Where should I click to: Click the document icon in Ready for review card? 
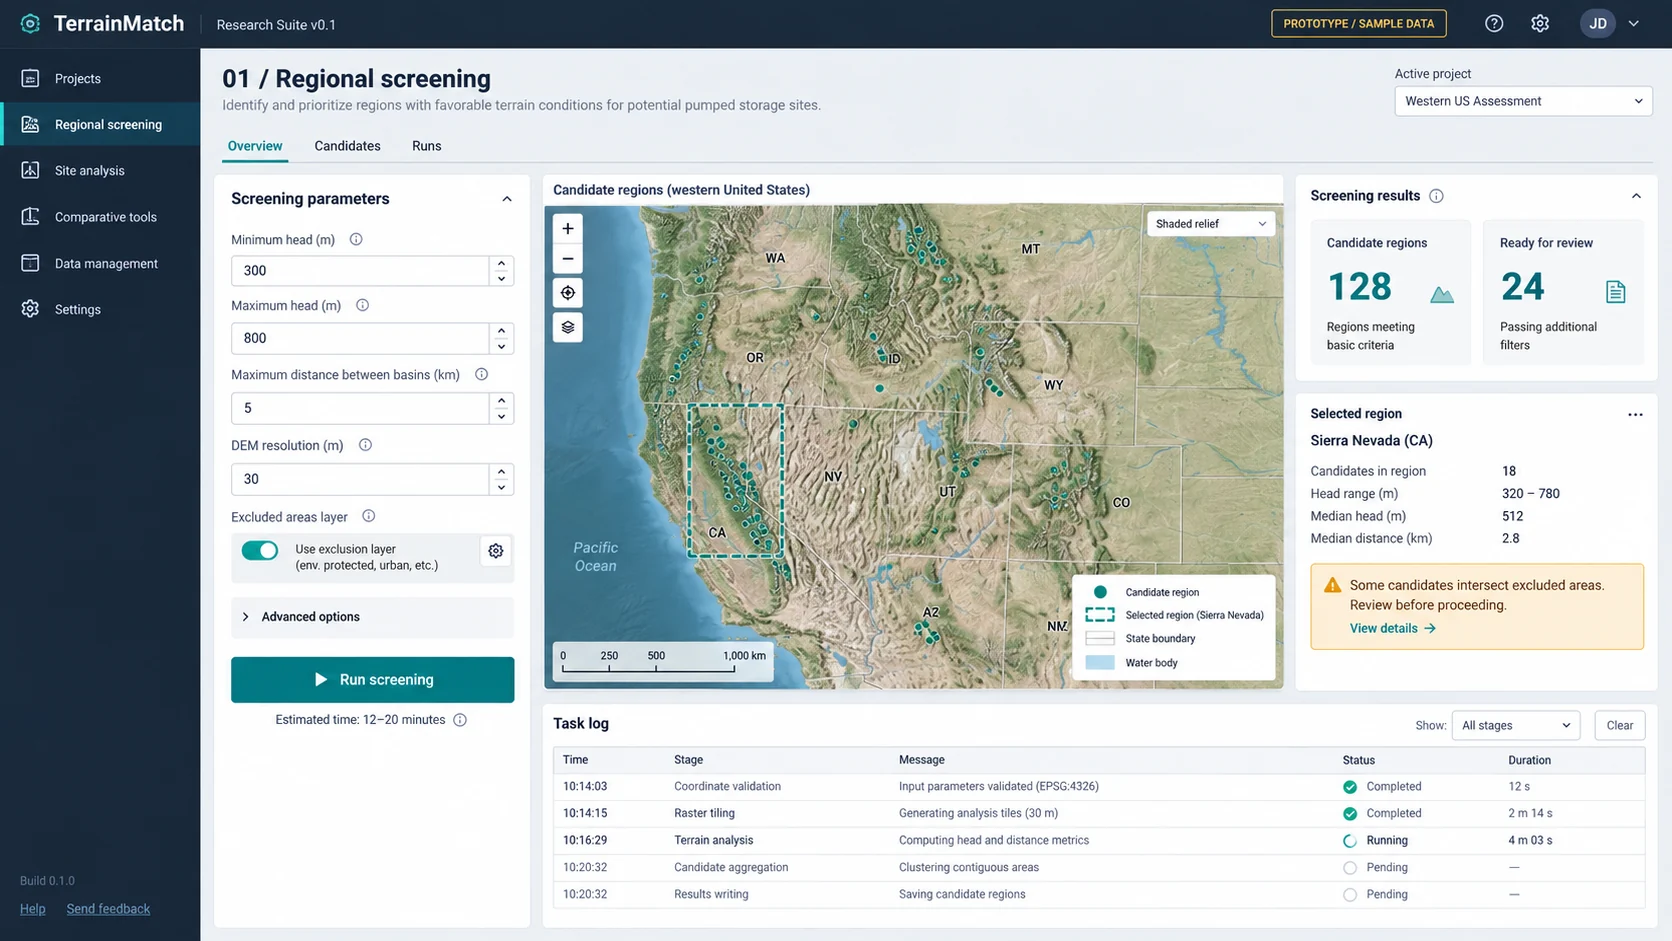pos(1615,291)
